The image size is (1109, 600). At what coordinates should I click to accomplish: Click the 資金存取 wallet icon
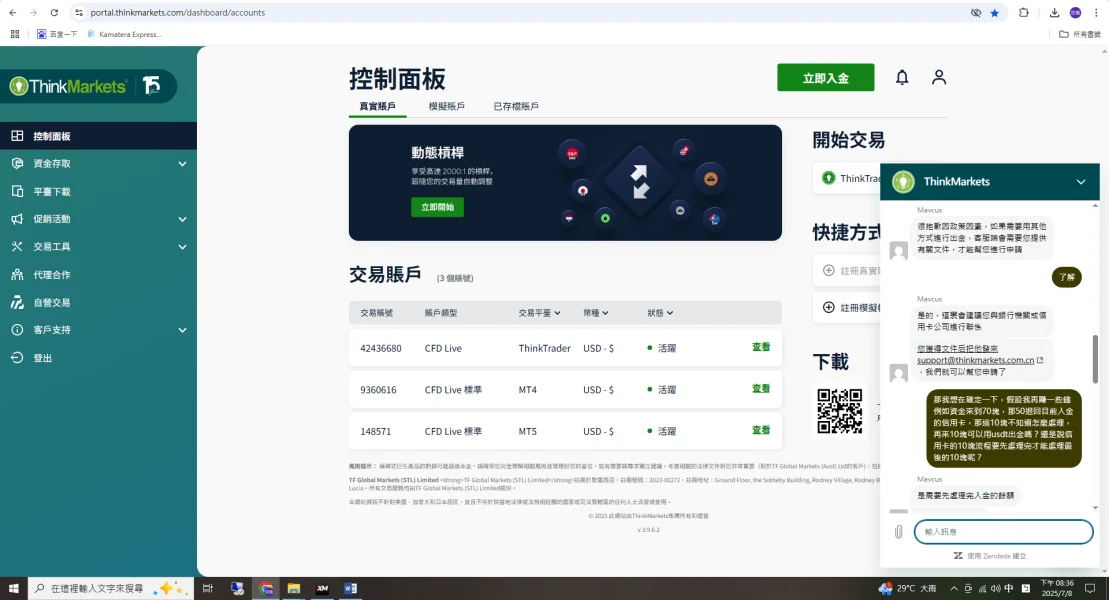coord(17,163)
